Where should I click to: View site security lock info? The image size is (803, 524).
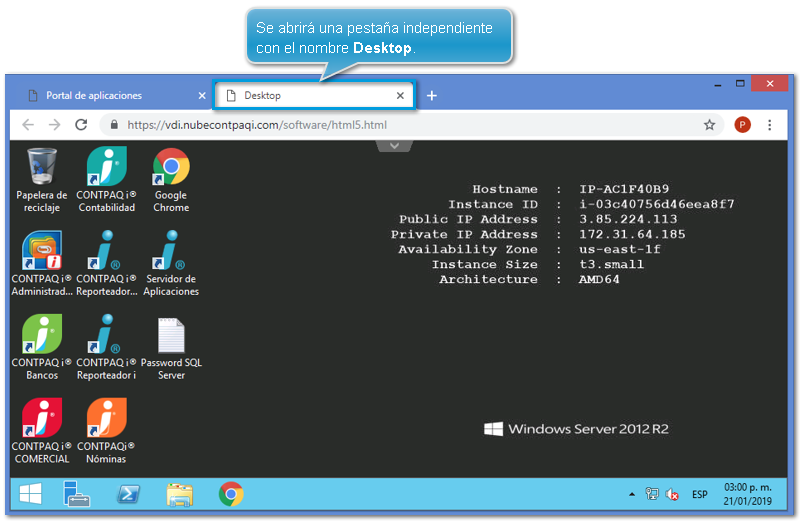(114, 124)
